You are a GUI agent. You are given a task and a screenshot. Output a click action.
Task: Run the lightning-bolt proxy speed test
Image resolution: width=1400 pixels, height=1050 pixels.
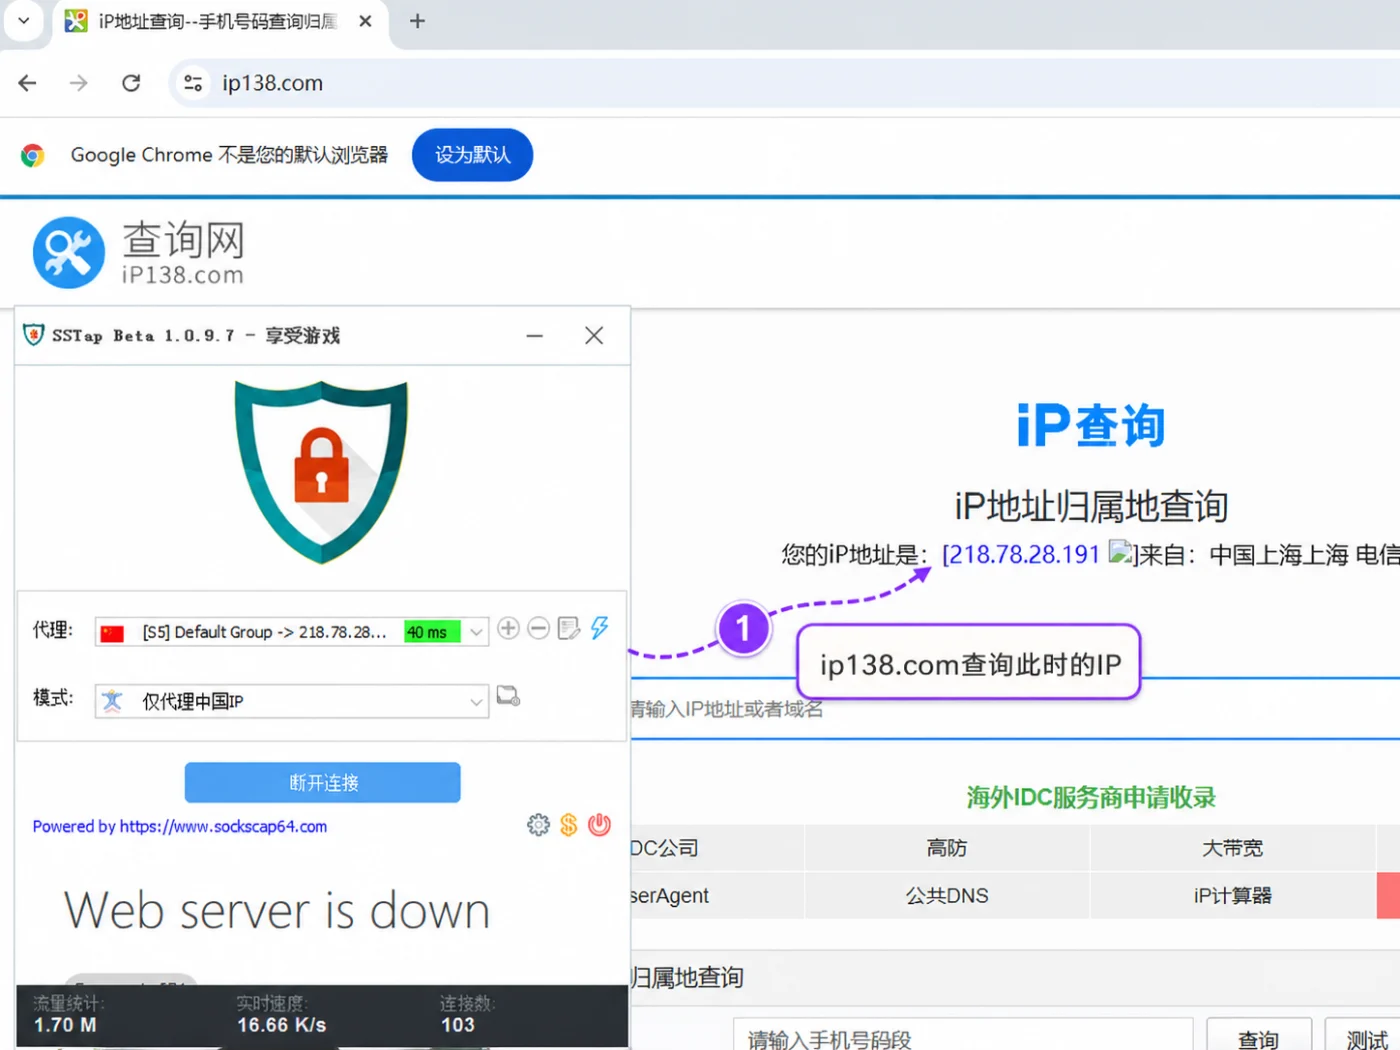pyautogui.click(x=600, y=628)
